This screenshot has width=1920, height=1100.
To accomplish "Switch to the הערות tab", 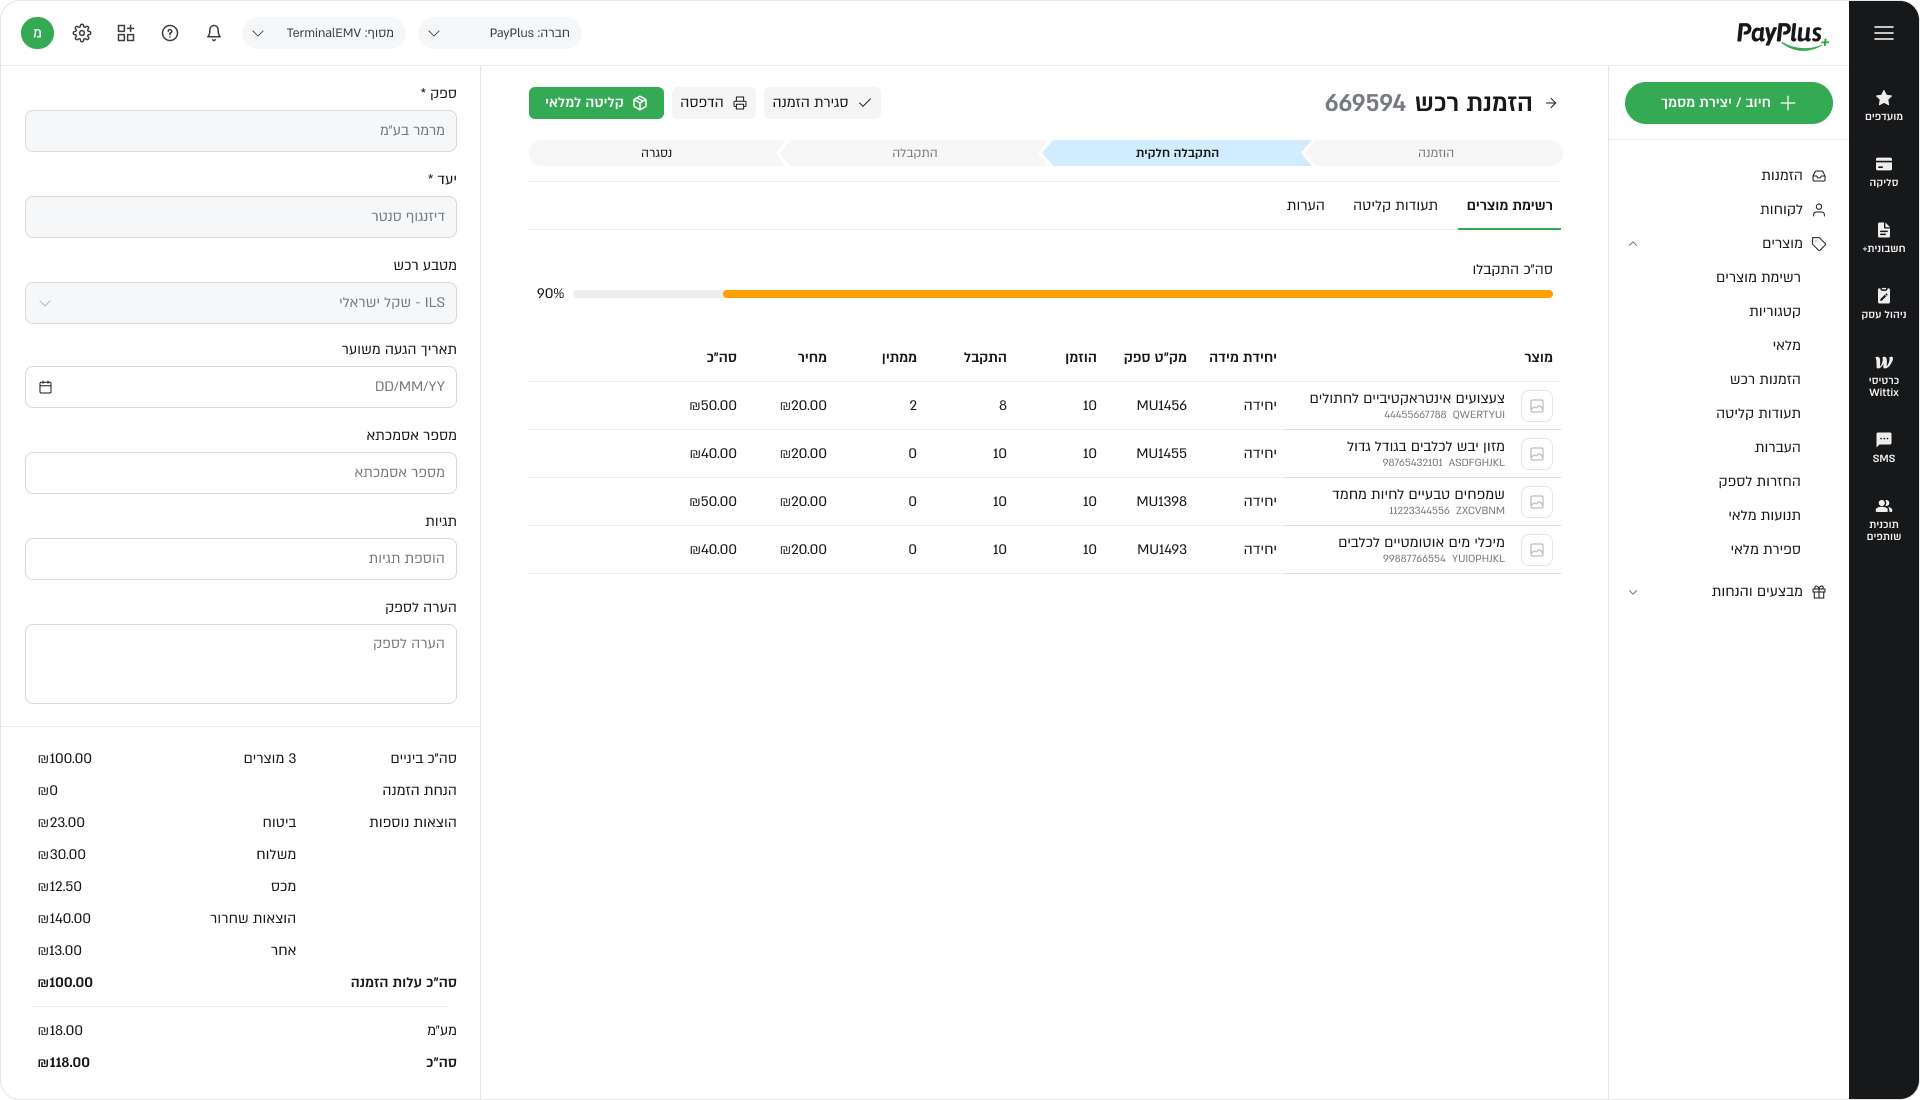I will (x=1305, y=205).
